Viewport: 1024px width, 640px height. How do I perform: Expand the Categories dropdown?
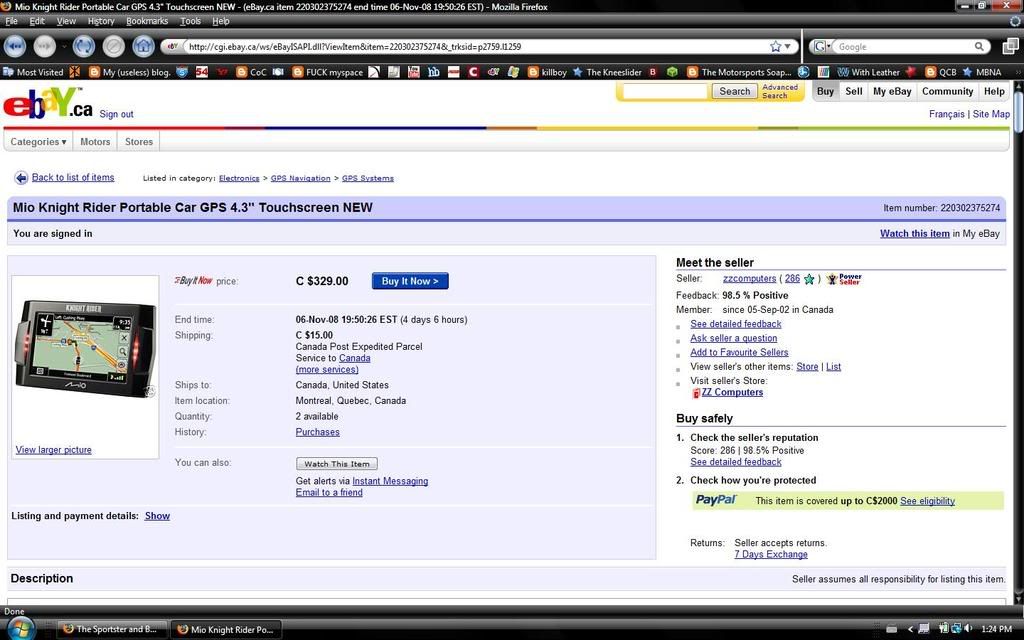[x=38, y=142]
